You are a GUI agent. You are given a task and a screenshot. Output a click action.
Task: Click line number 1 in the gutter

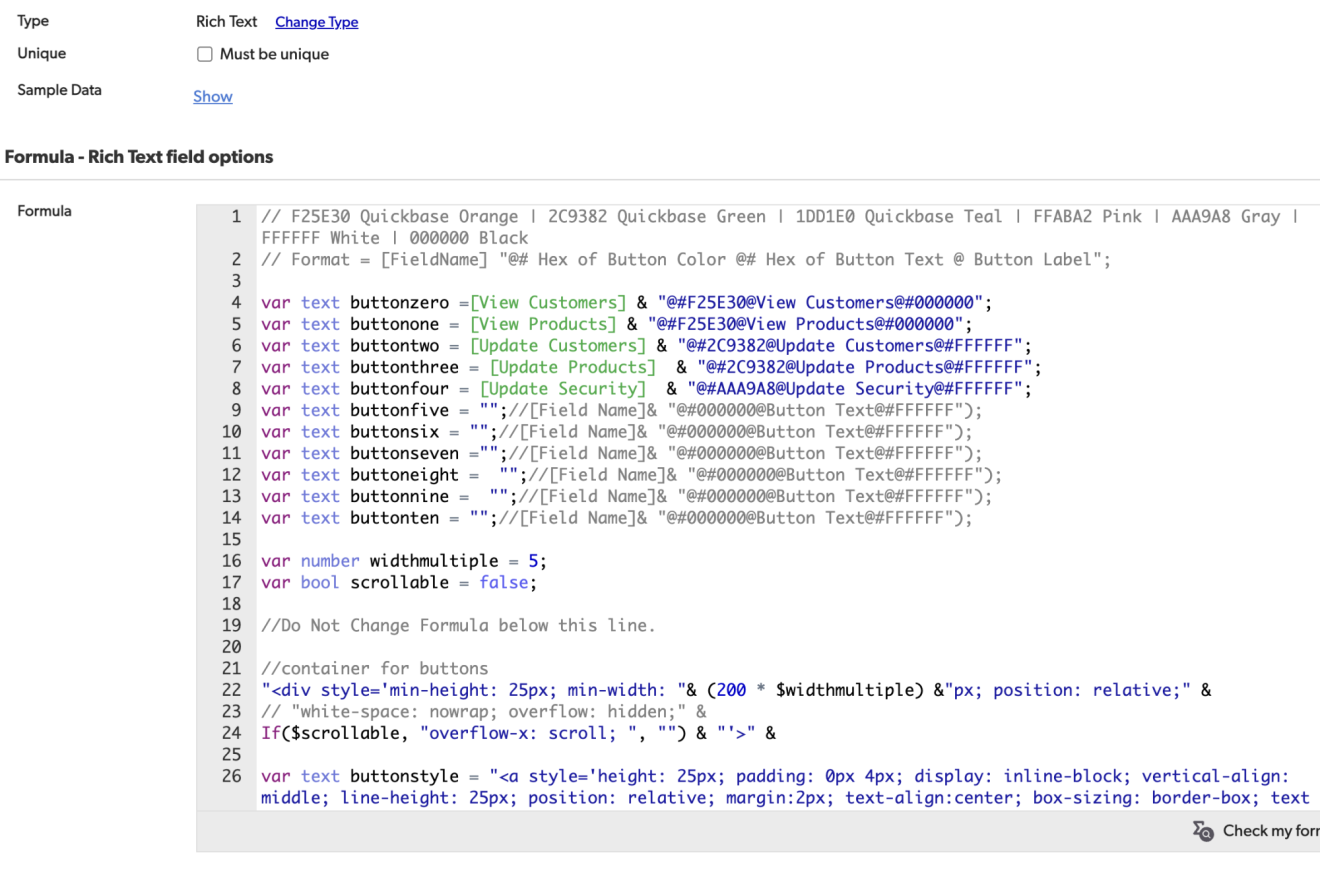[x=236, y=217]
